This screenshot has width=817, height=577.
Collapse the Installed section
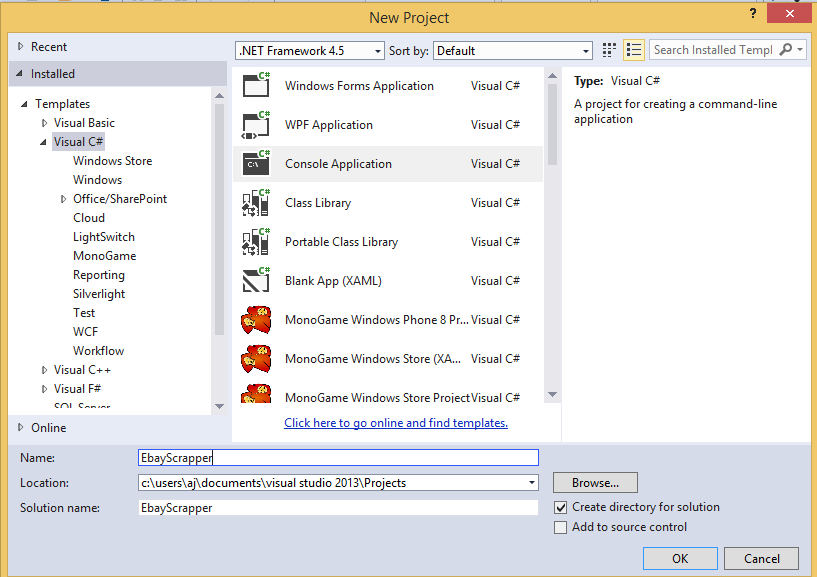coord(19,73)
